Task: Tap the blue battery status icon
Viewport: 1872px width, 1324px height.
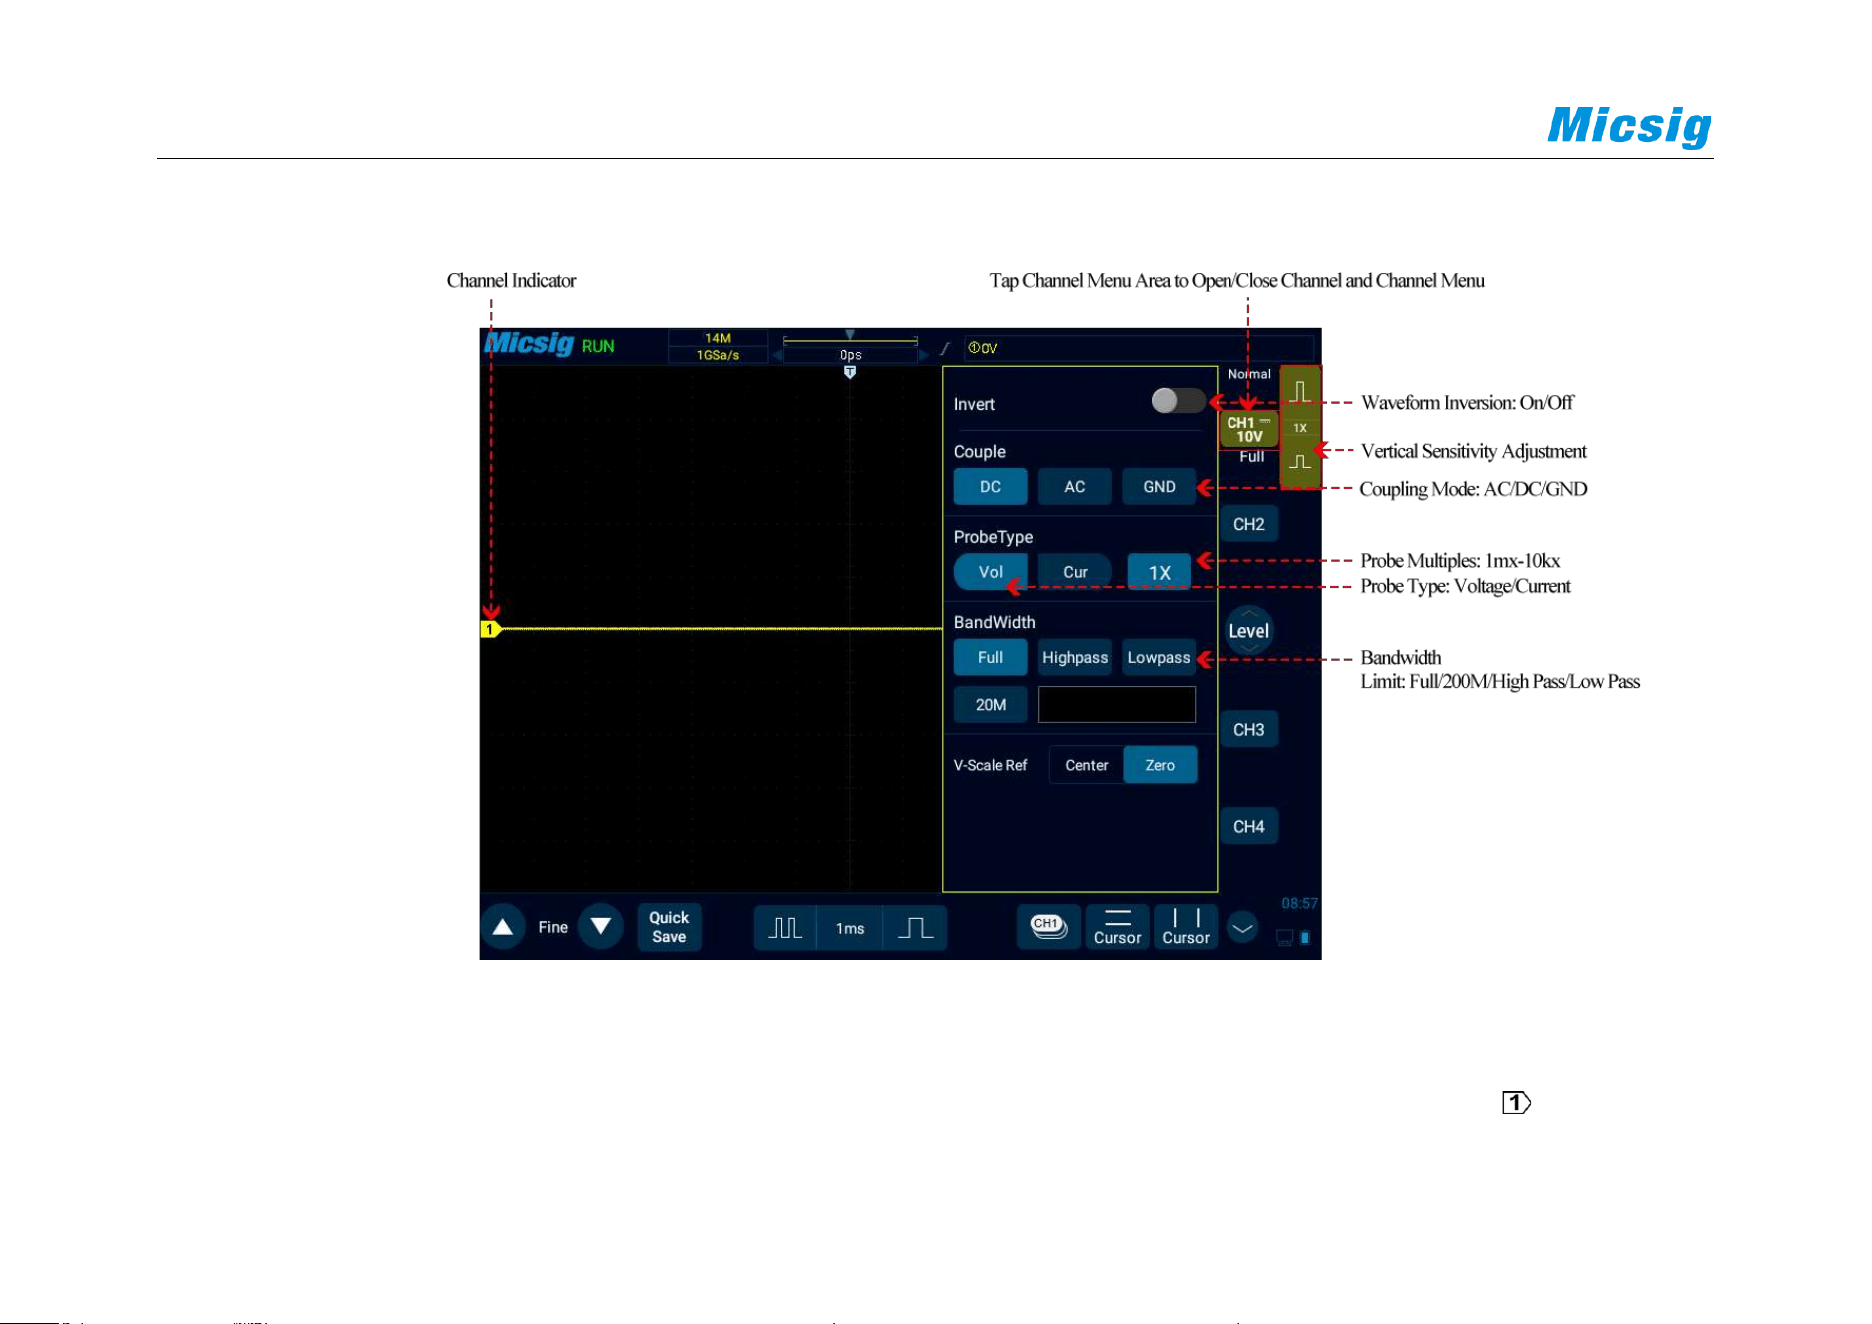Action: [x=1305, y=938]
